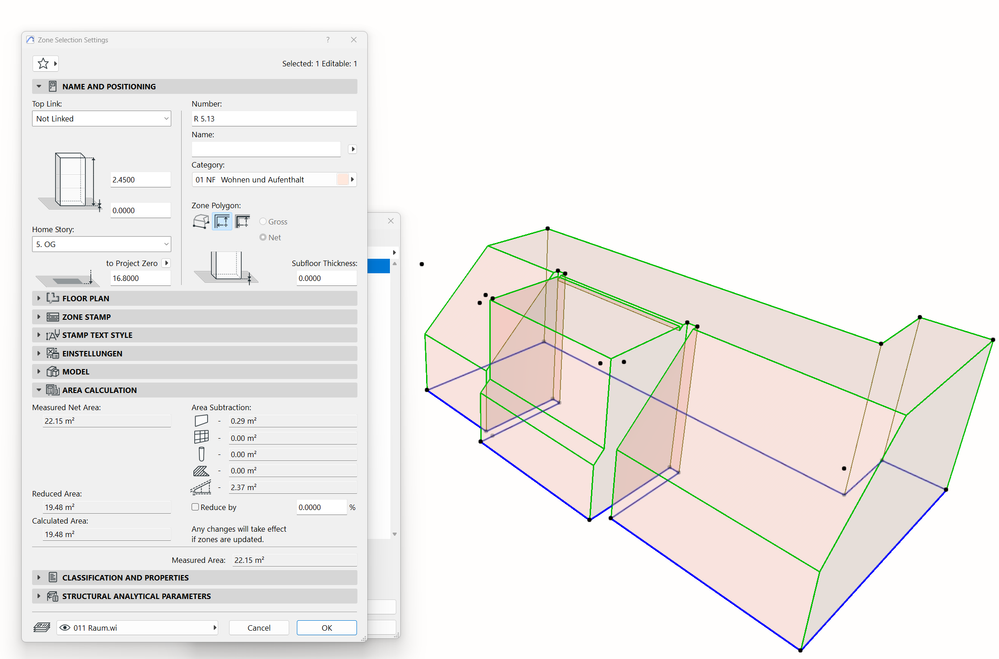Image resolution: width=999 pixels, height=659 pixels.
Task: Click the bottom offset field 0.0000
Action: 140,210
